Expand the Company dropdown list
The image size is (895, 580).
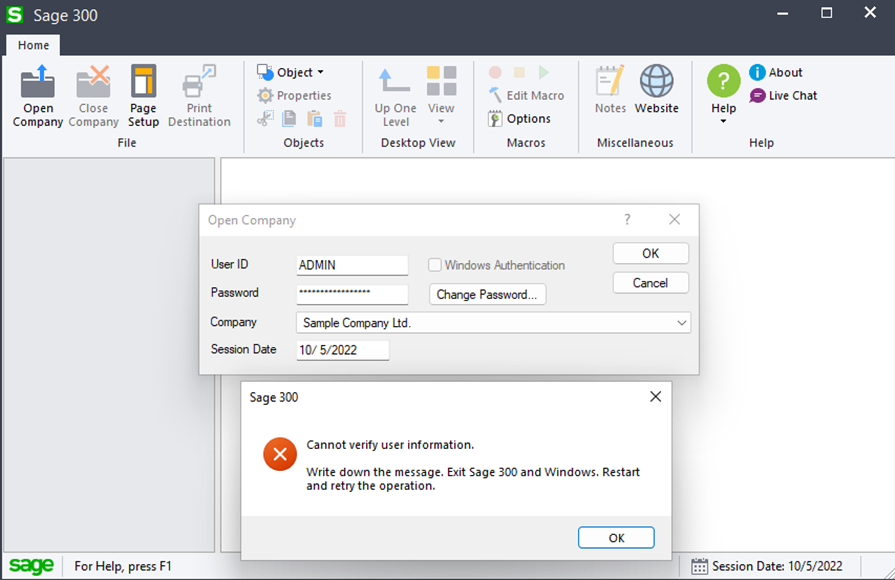pos(681,323)
